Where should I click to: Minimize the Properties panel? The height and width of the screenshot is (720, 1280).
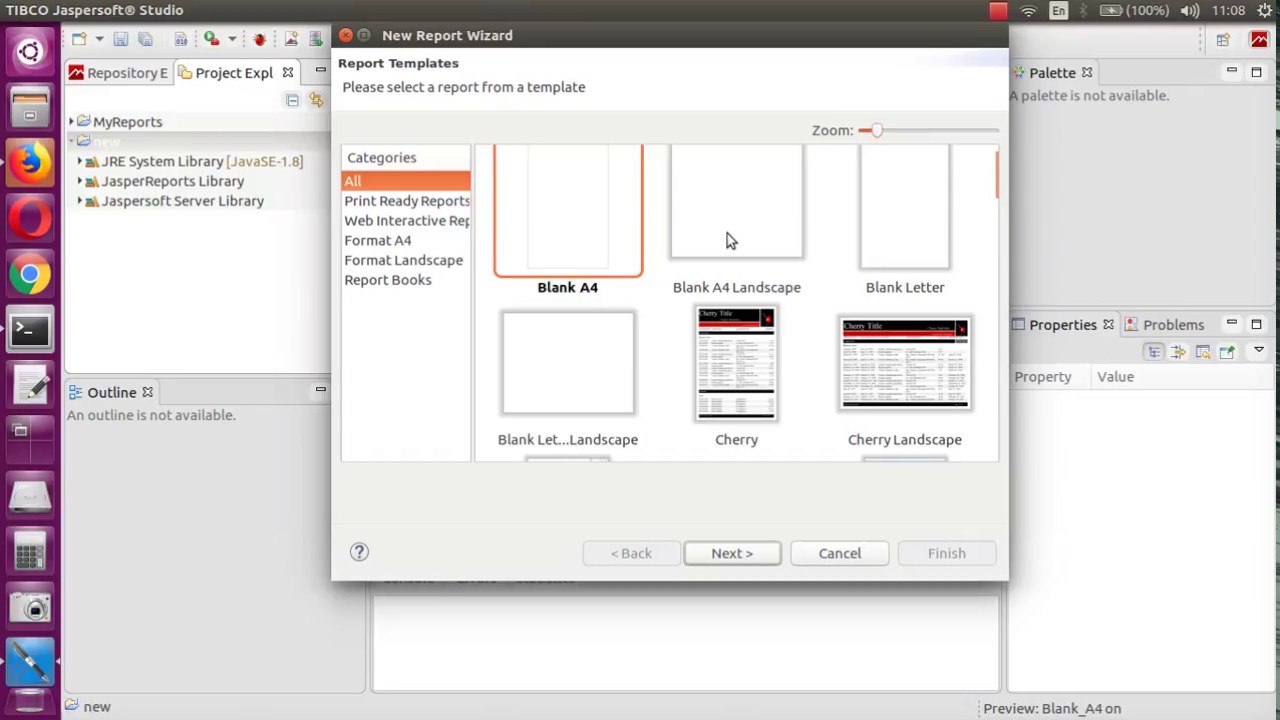point(1232,323)
